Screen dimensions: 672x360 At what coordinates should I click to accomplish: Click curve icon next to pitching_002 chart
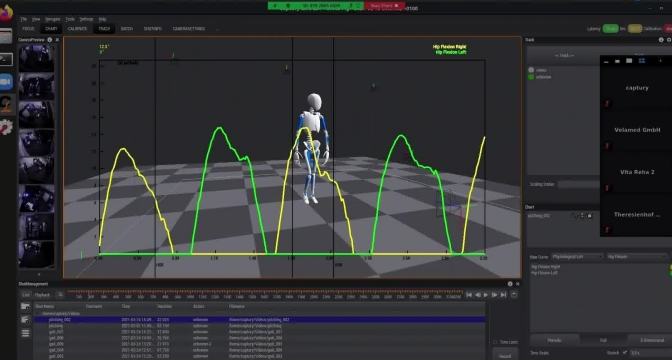[x=575, y=216]
